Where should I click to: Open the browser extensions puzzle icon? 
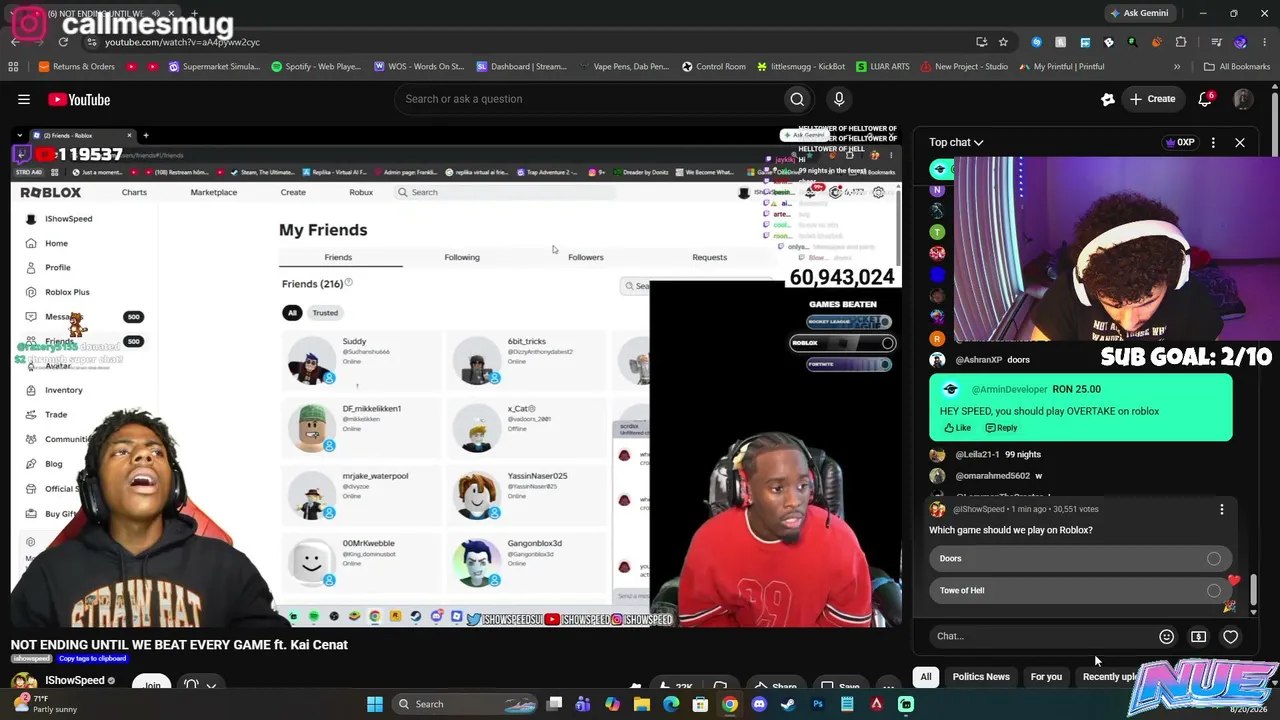coord(1181,42)
